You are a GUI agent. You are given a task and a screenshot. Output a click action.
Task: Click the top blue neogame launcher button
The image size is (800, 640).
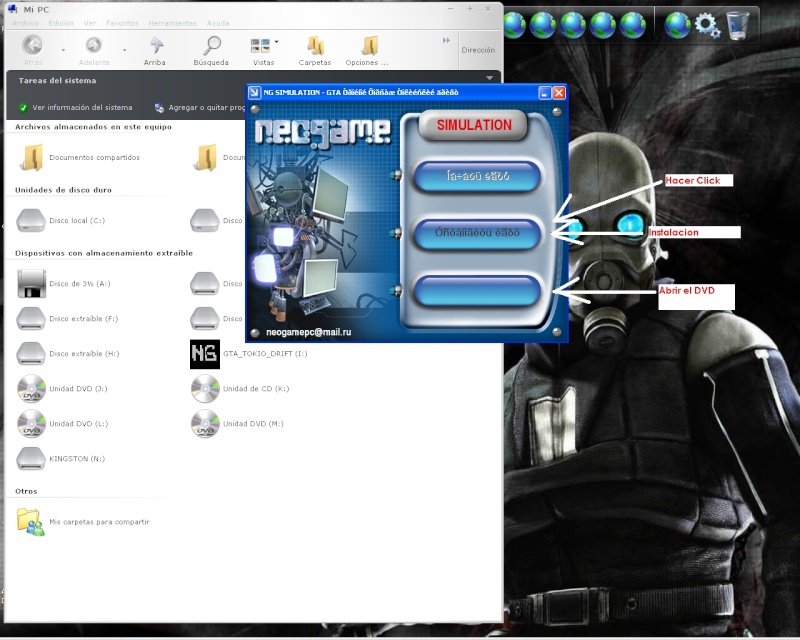(477, 177)
